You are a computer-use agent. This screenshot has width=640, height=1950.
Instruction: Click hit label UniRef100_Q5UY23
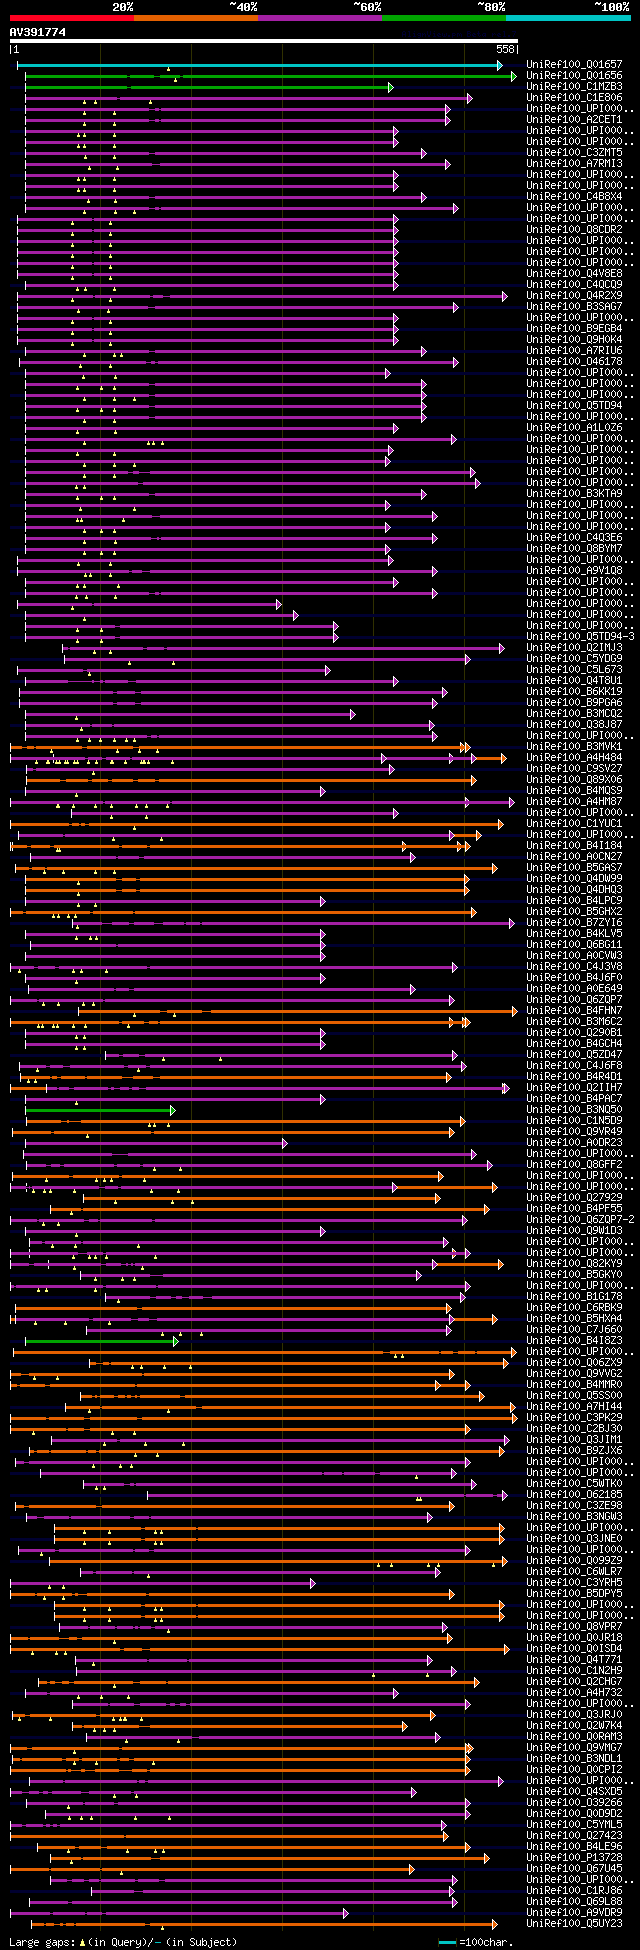pyautogui.click(x=574, y=1924)
